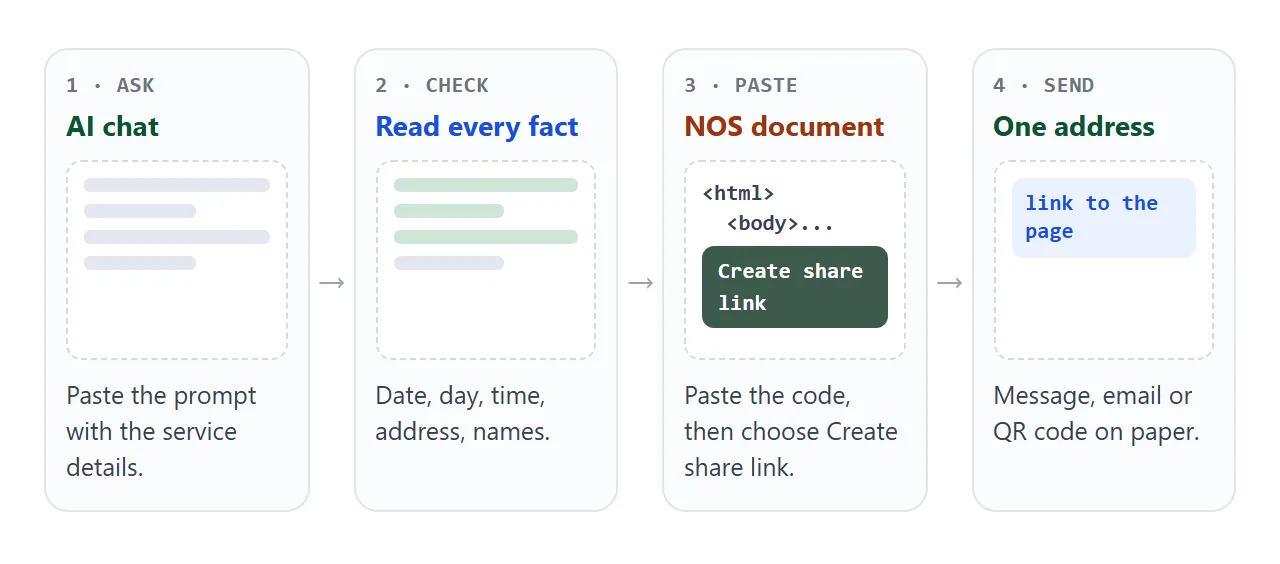Click the arrow between Paste and Send
1280x564 pixels.
(950, 283)
